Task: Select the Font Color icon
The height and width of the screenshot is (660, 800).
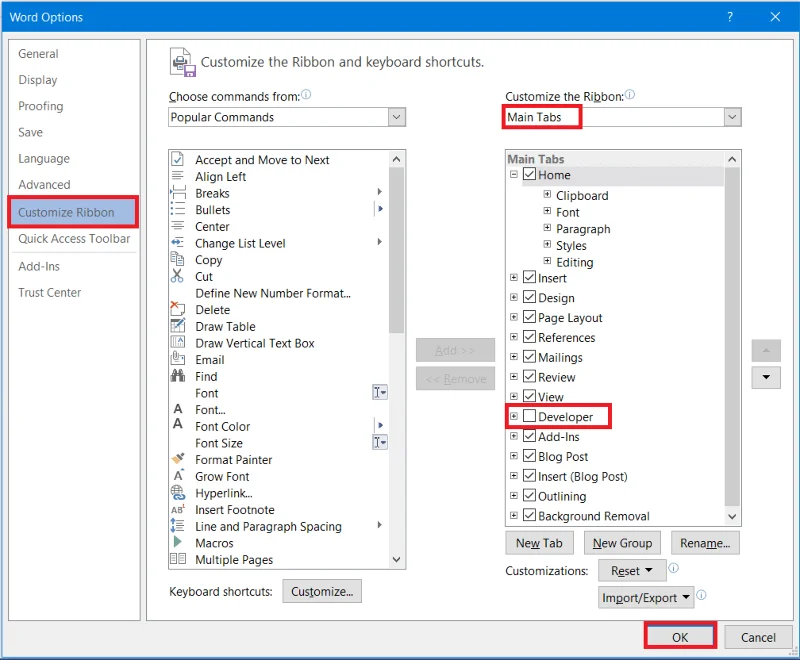Action: 178,424
